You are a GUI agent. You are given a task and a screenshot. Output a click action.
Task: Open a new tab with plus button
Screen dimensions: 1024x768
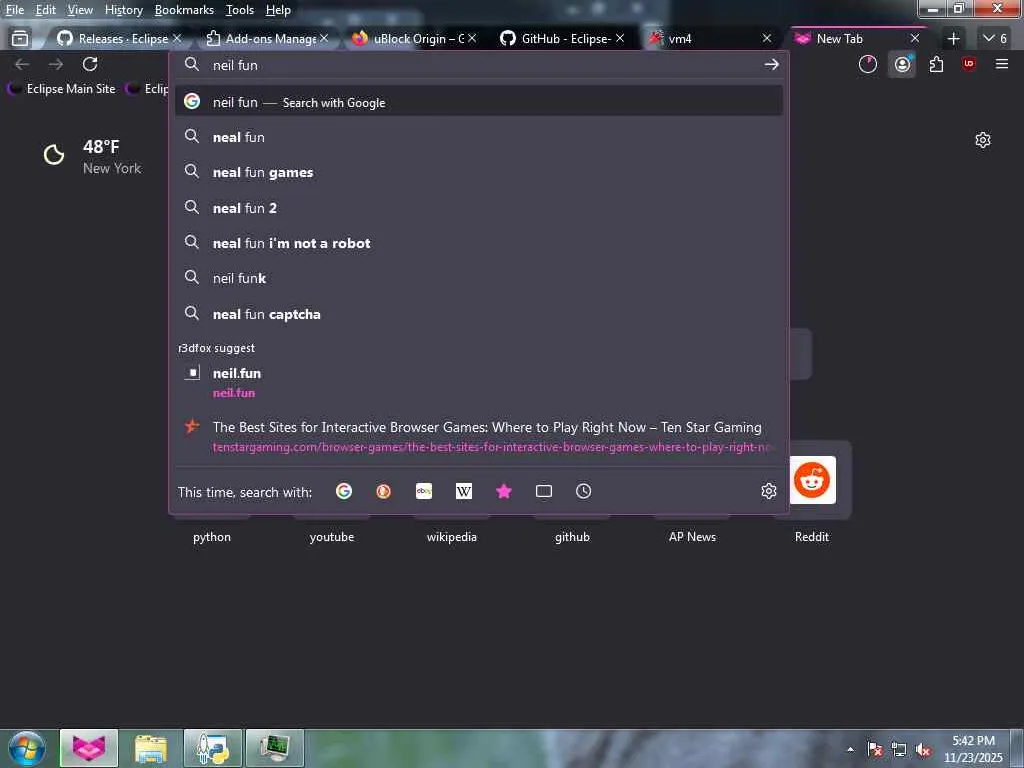click(953, 39)
